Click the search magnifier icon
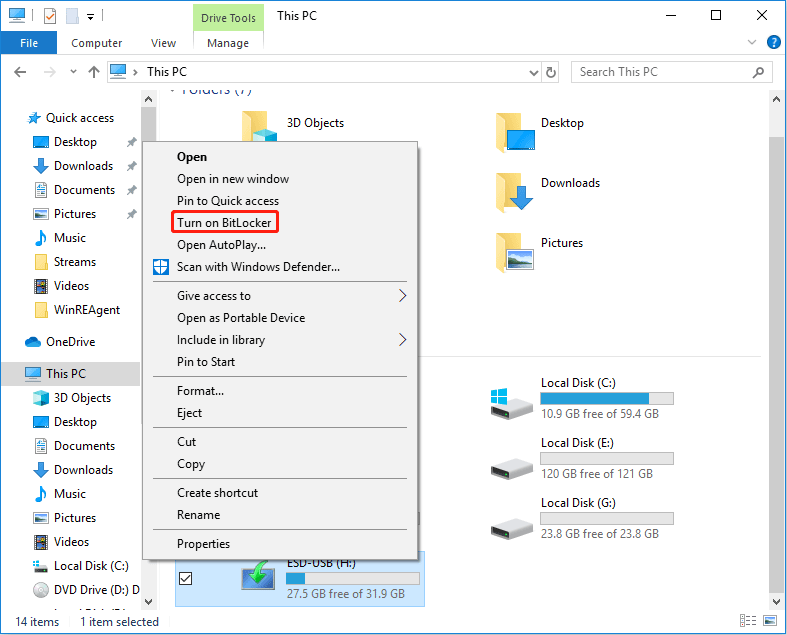This screenshot has height=635, width=787. [x=758, y=72]
